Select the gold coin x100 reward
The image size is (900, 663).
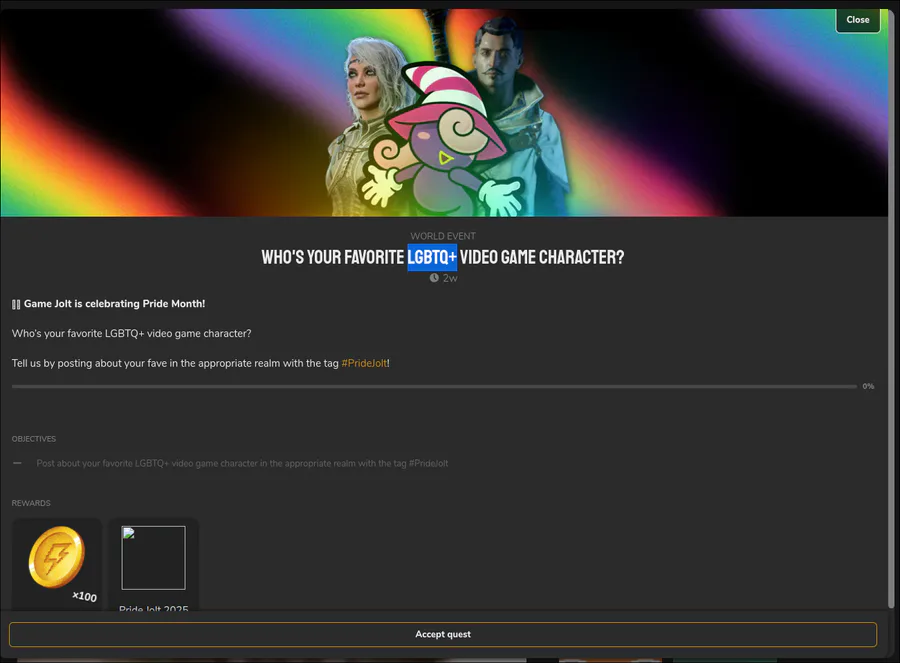pyautogui.click(x=57, y=564)
